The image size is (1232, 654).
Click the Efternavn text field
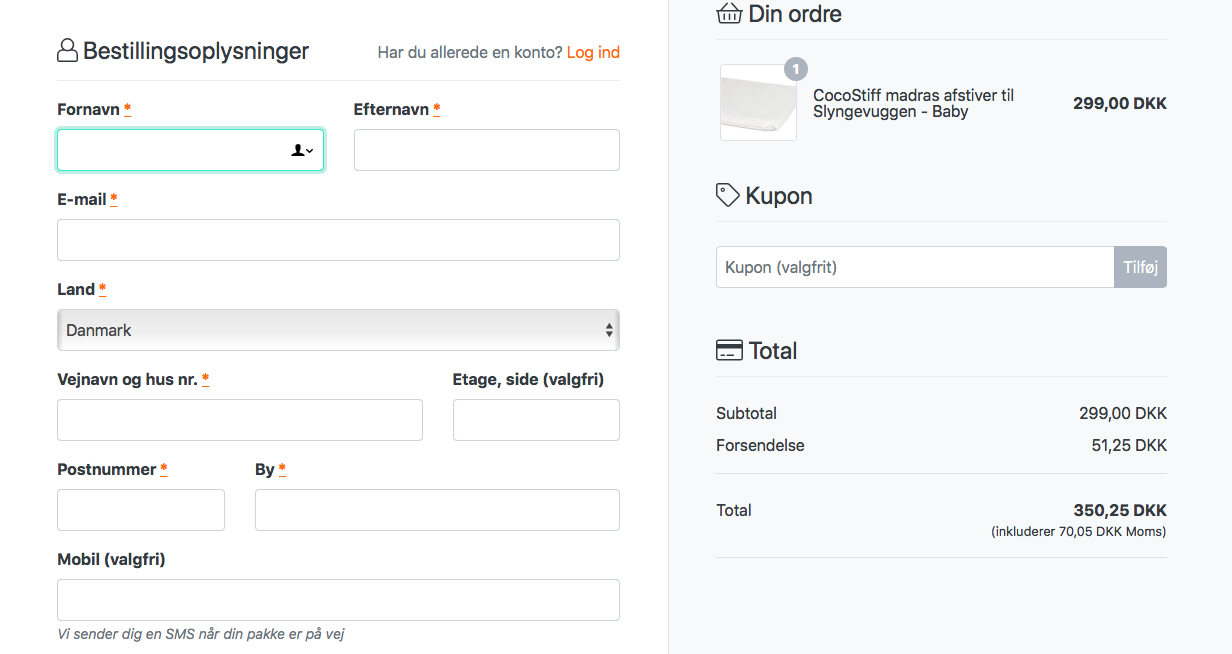[486, 150]
